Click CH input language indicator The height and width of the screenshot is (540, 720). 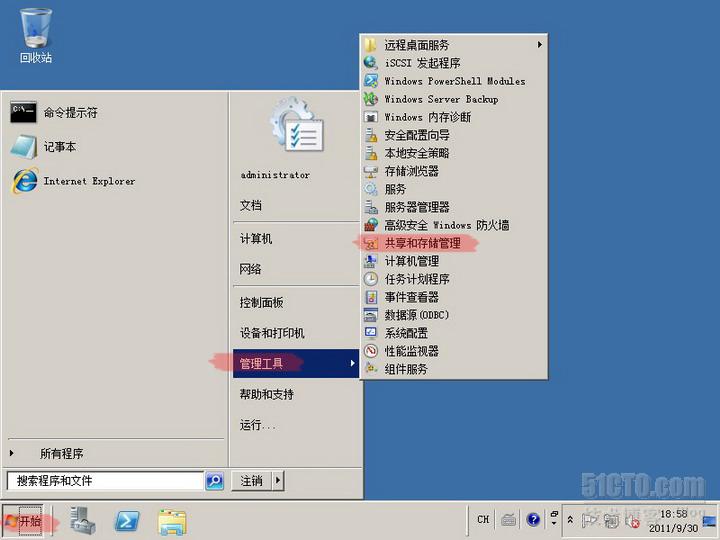click(483, 519)
